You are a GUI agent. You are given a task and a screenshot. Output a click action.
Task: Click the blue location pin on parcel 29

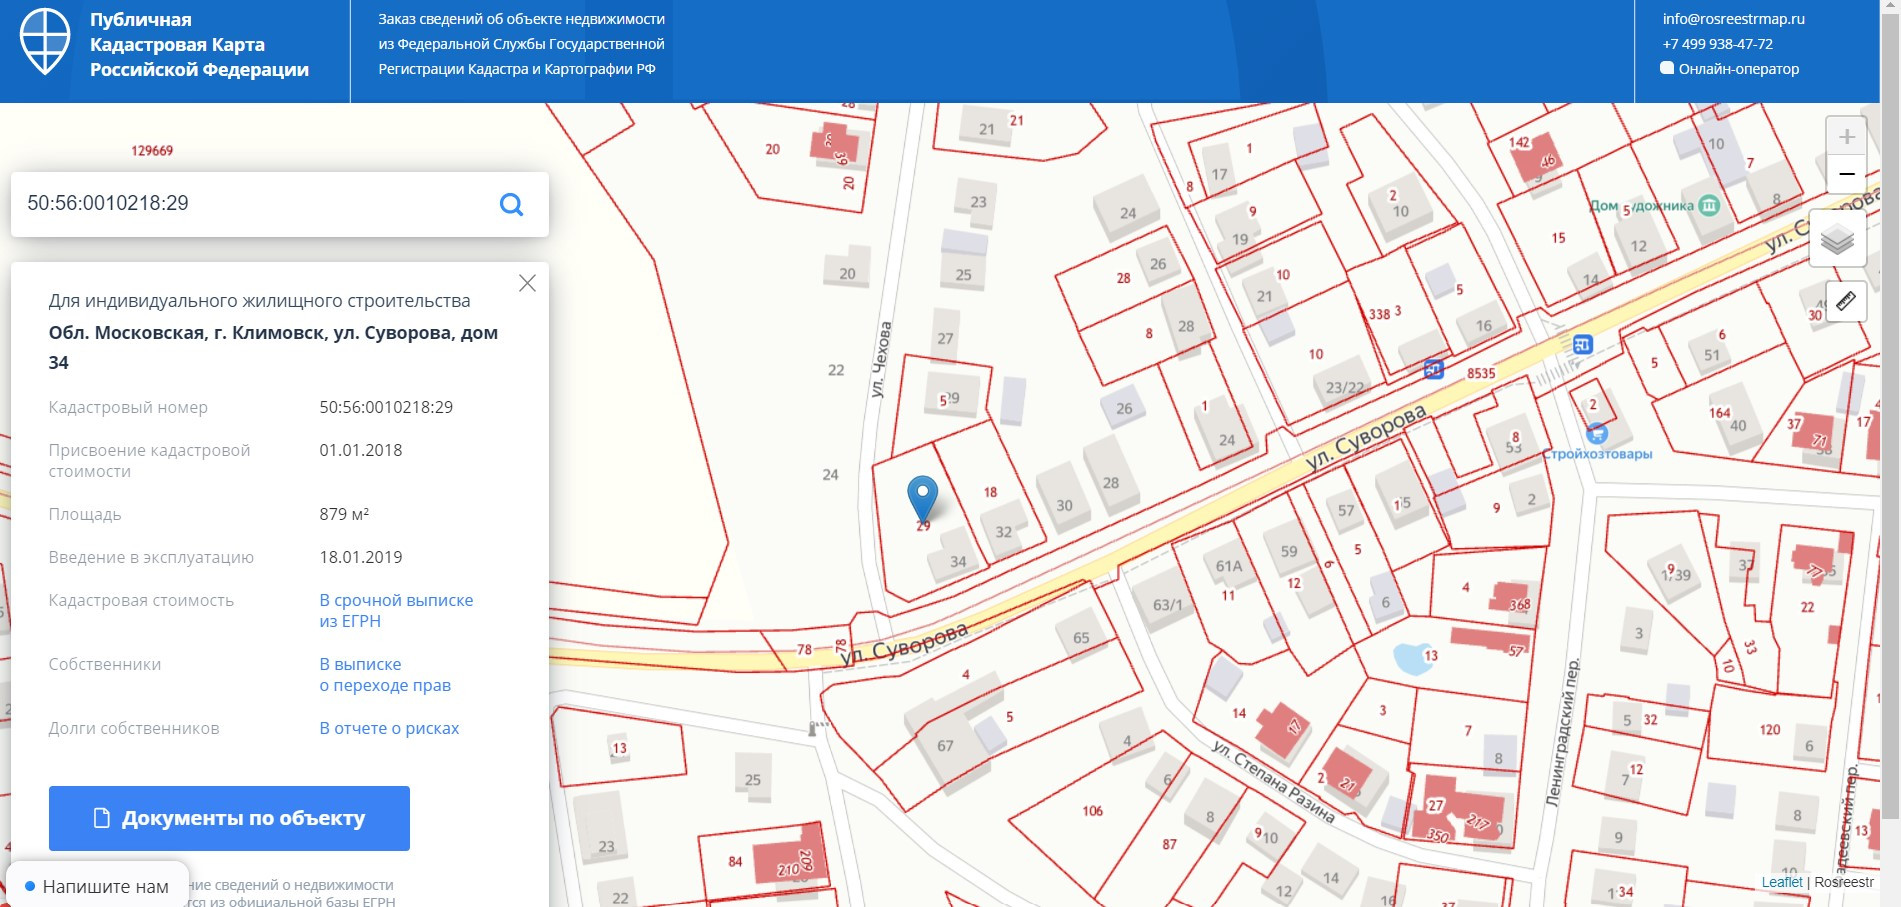coord(922,497)
